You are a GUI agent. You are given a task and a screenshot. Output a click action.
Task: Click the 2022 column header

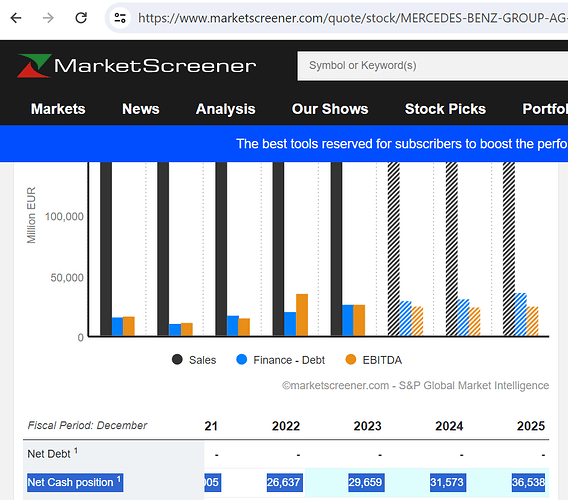coord(286,426)
